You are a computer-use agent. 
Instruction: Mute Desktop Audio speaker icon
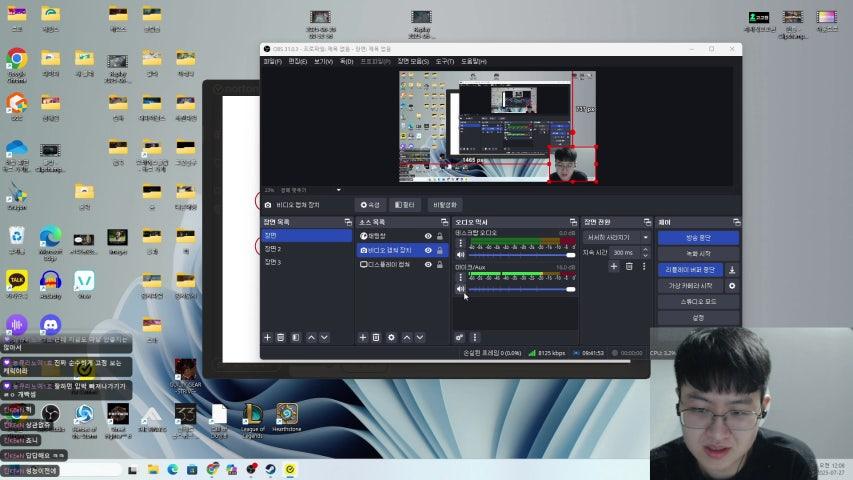click(x=460, y=255)
